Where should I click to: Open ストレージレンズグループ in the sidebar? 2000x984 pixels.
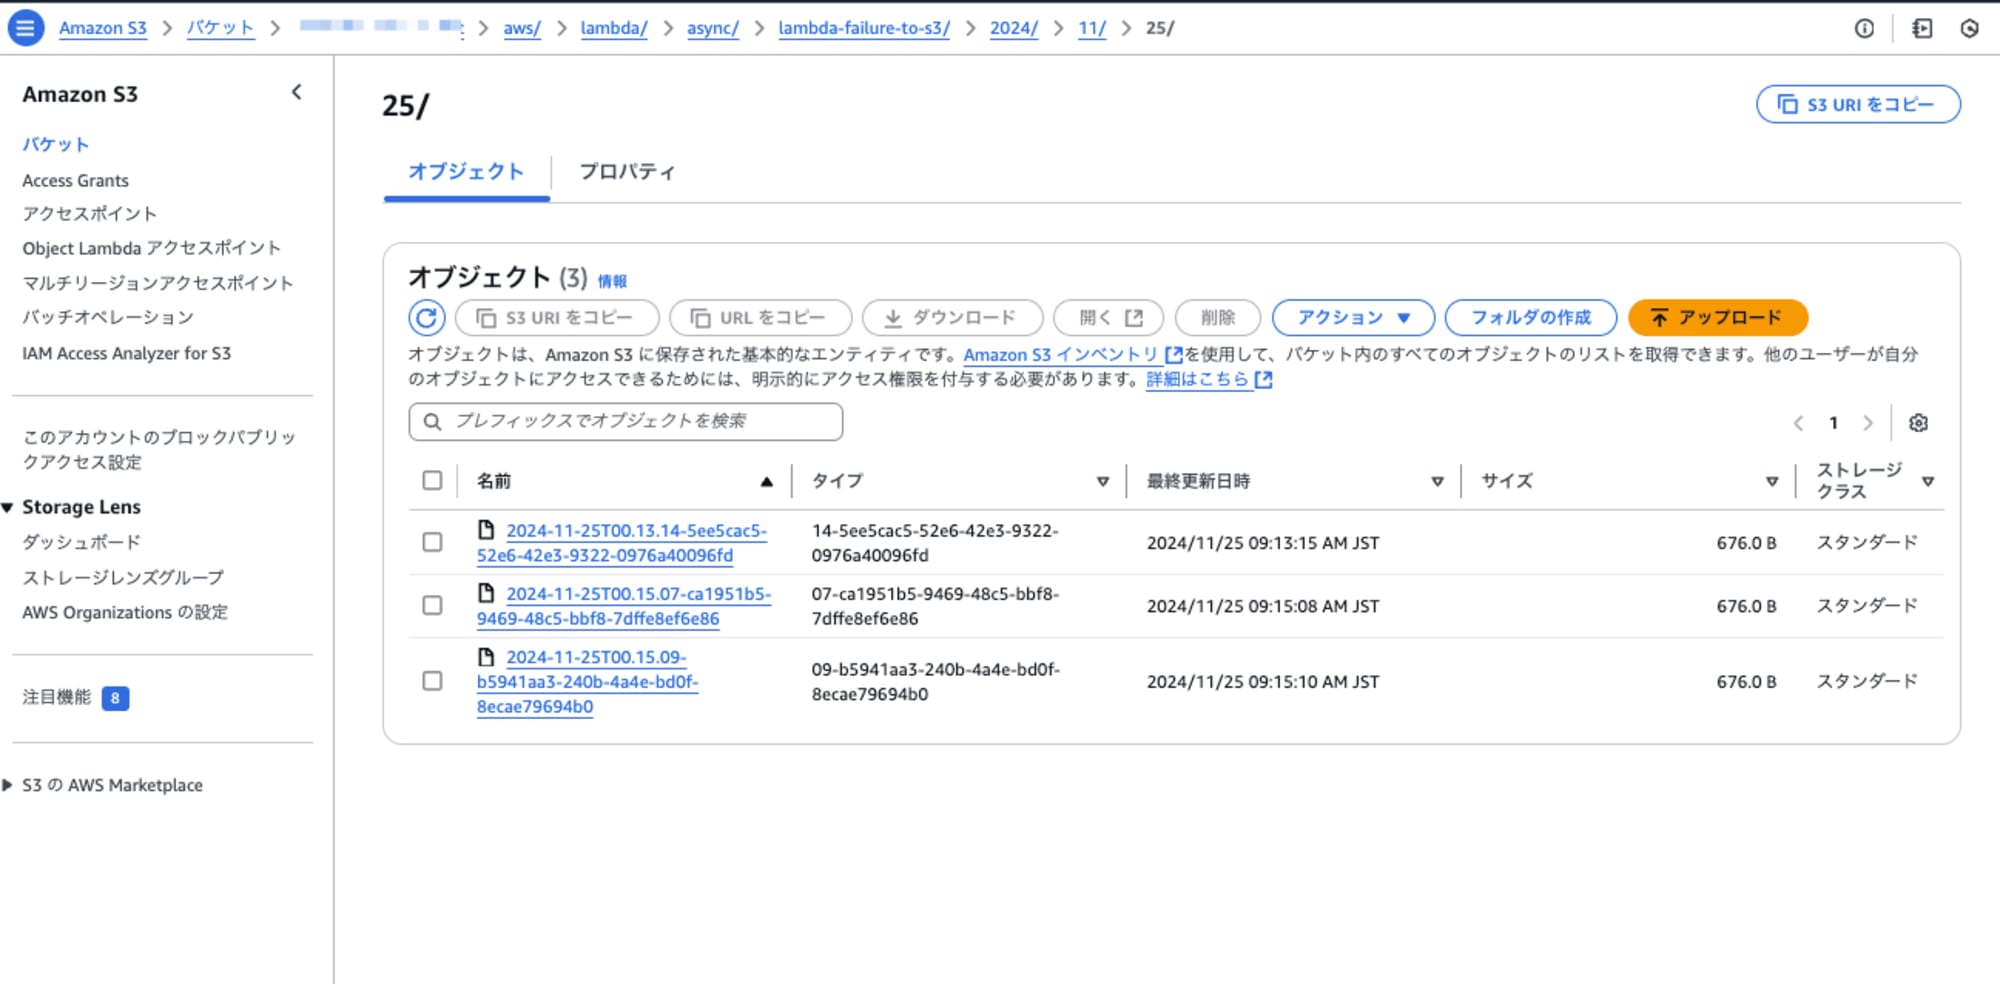tap(123, 578)
